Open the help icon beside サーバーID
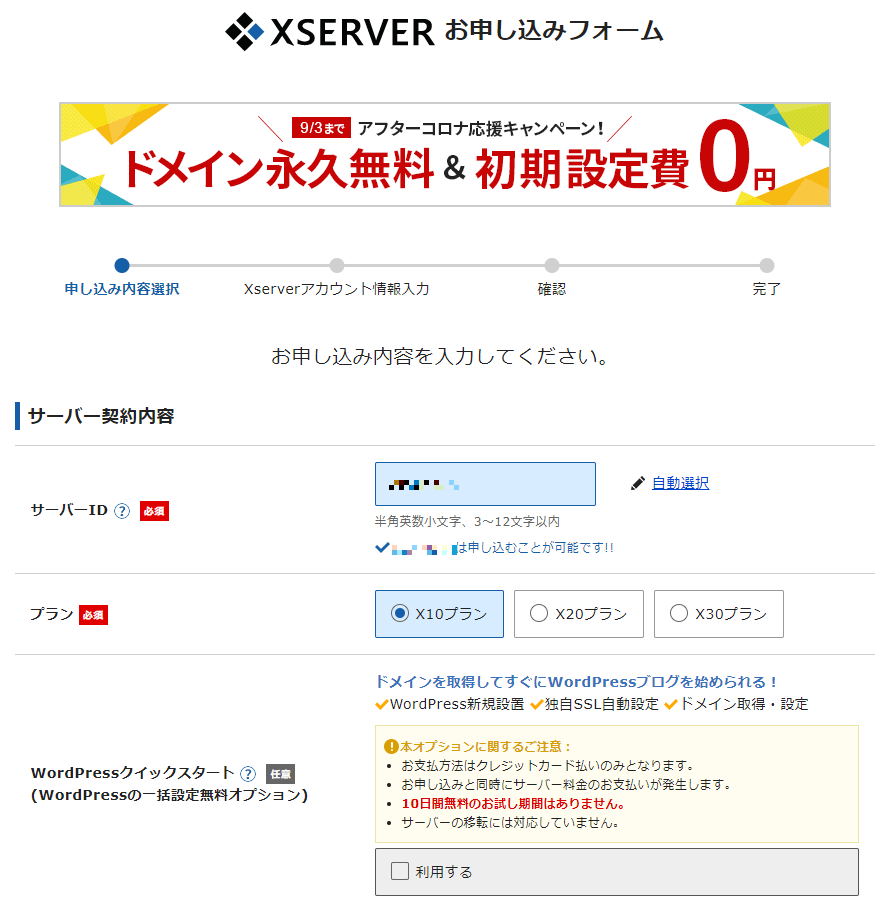This screenshot has width=891, height=906. pyautogui.click(x=122, y=511)
